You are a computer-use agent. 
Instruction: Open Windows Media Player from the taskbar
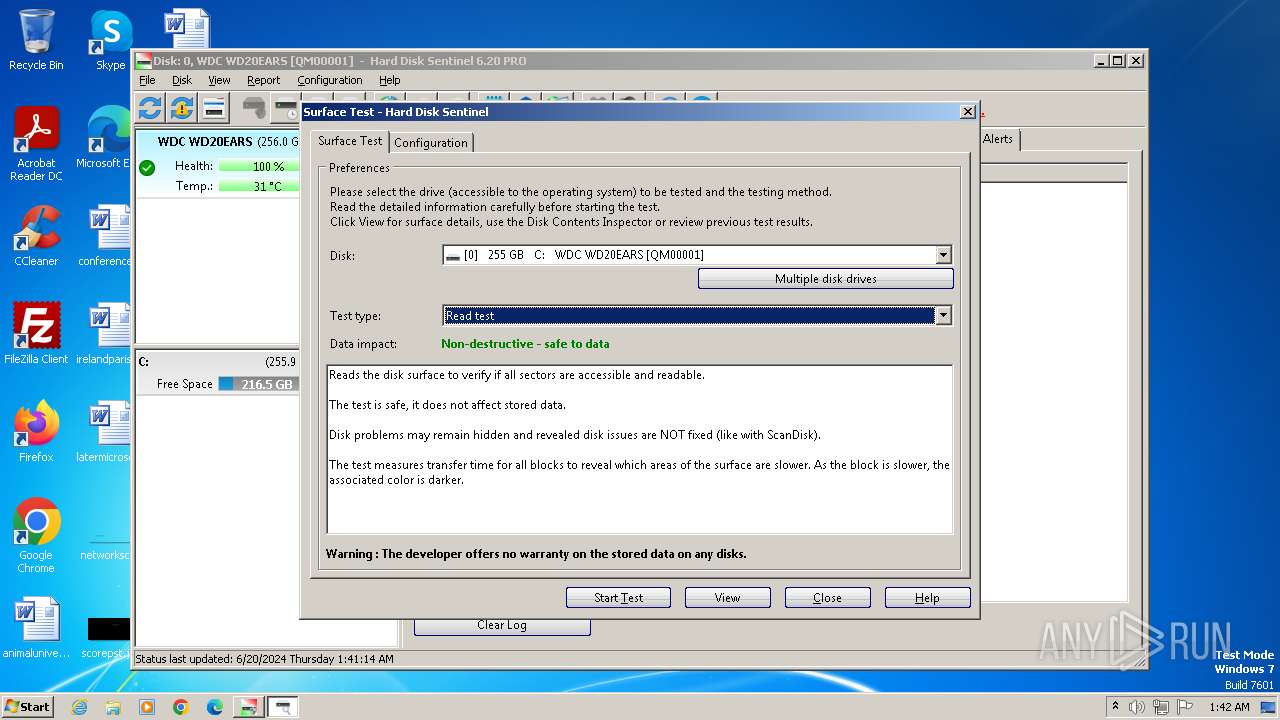[147, 707]
